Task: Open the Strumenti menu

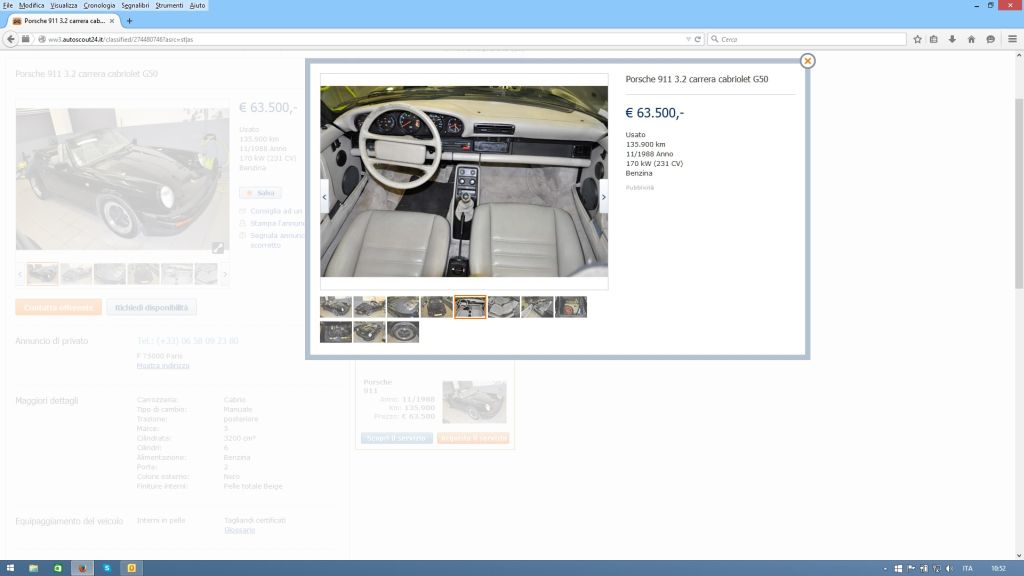Action: coord(169,5)
